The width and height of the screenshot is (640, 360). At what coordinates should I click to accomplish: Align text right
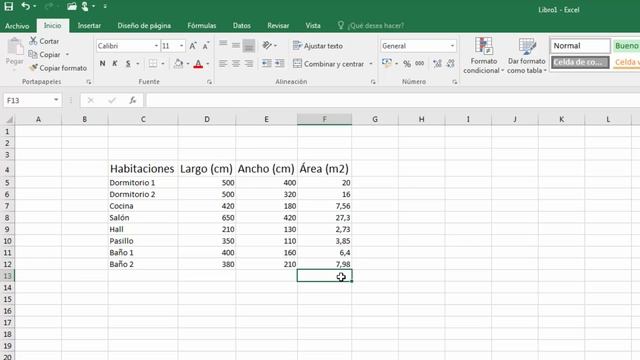pos(249,63)
